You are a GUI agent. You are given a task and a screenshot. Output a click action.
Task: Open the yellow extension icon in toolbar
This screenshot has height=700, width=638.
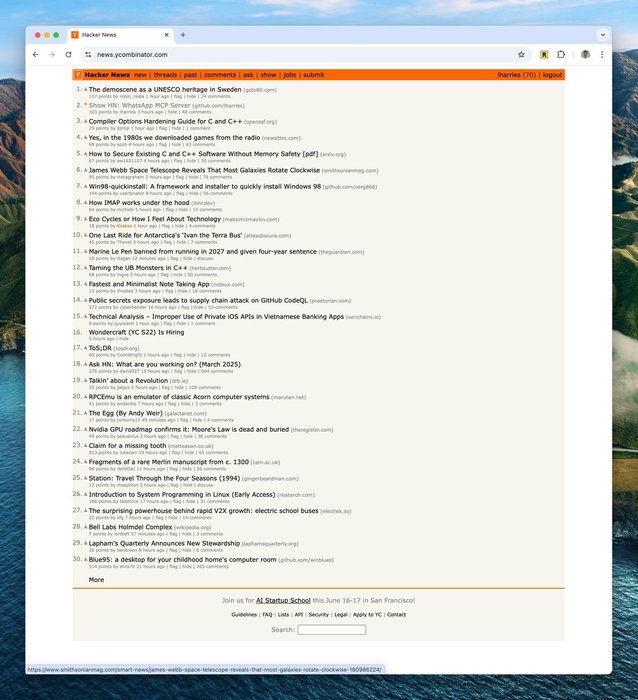click(x=544, y=54)
